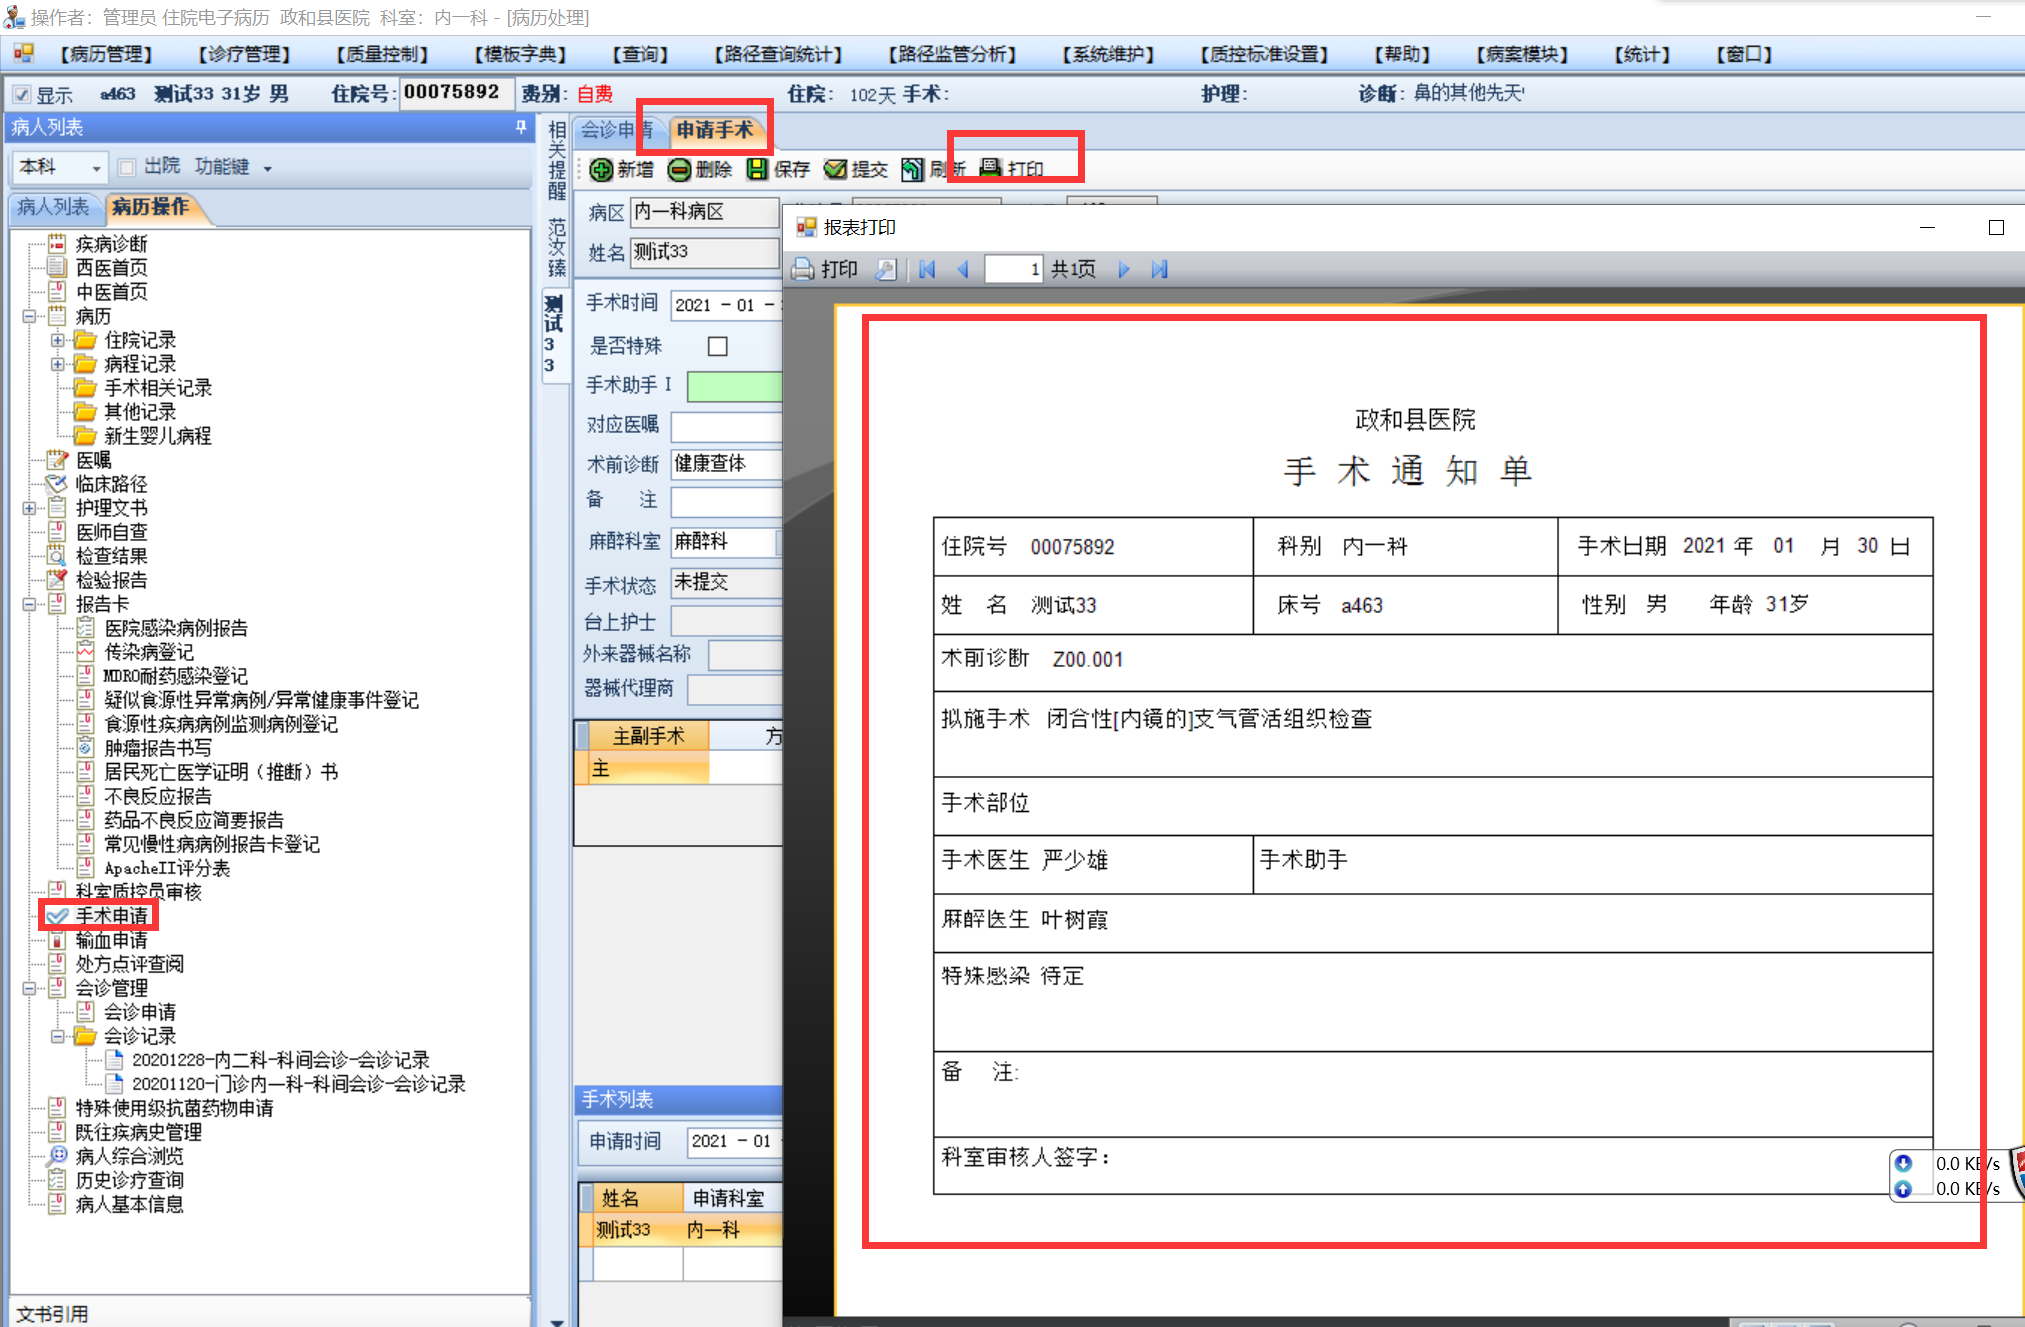The width and height of the screenshot is (2025, 1327).
Task: Expand the 住院记录 folder
Action: coord(58,340)
